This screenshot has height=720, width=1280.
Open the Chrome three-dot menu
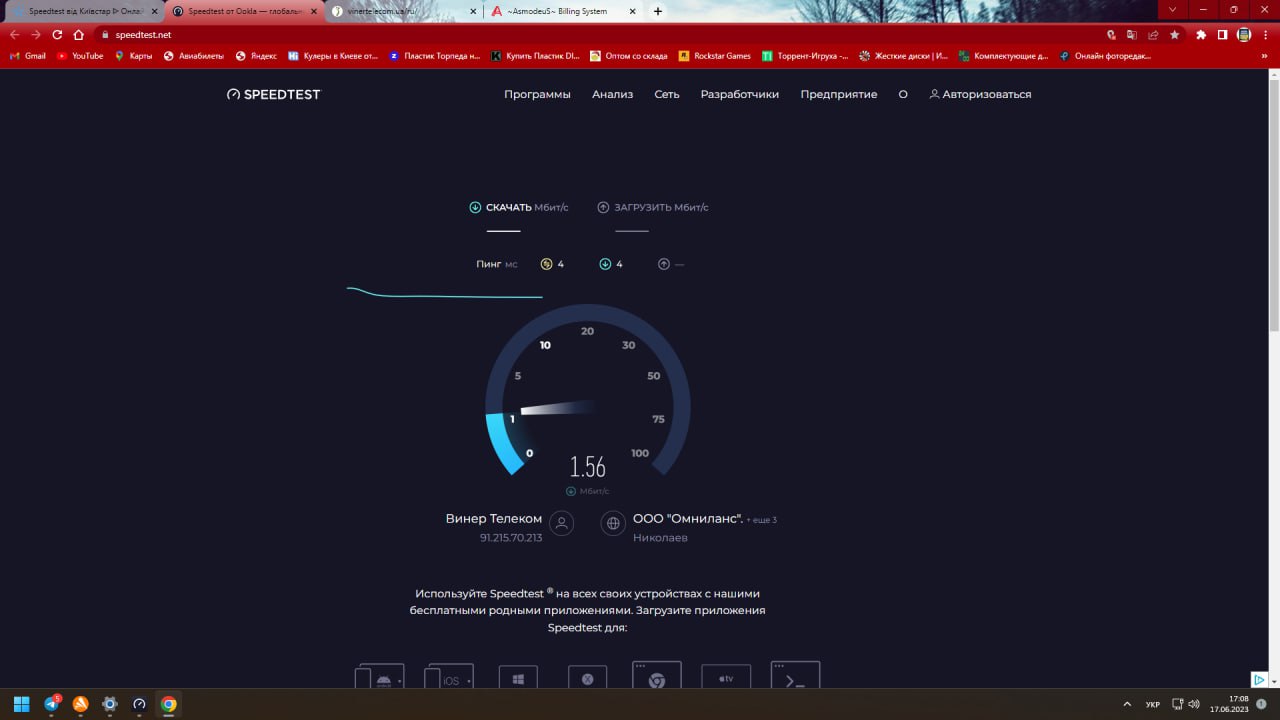[x=1266, y=34]
